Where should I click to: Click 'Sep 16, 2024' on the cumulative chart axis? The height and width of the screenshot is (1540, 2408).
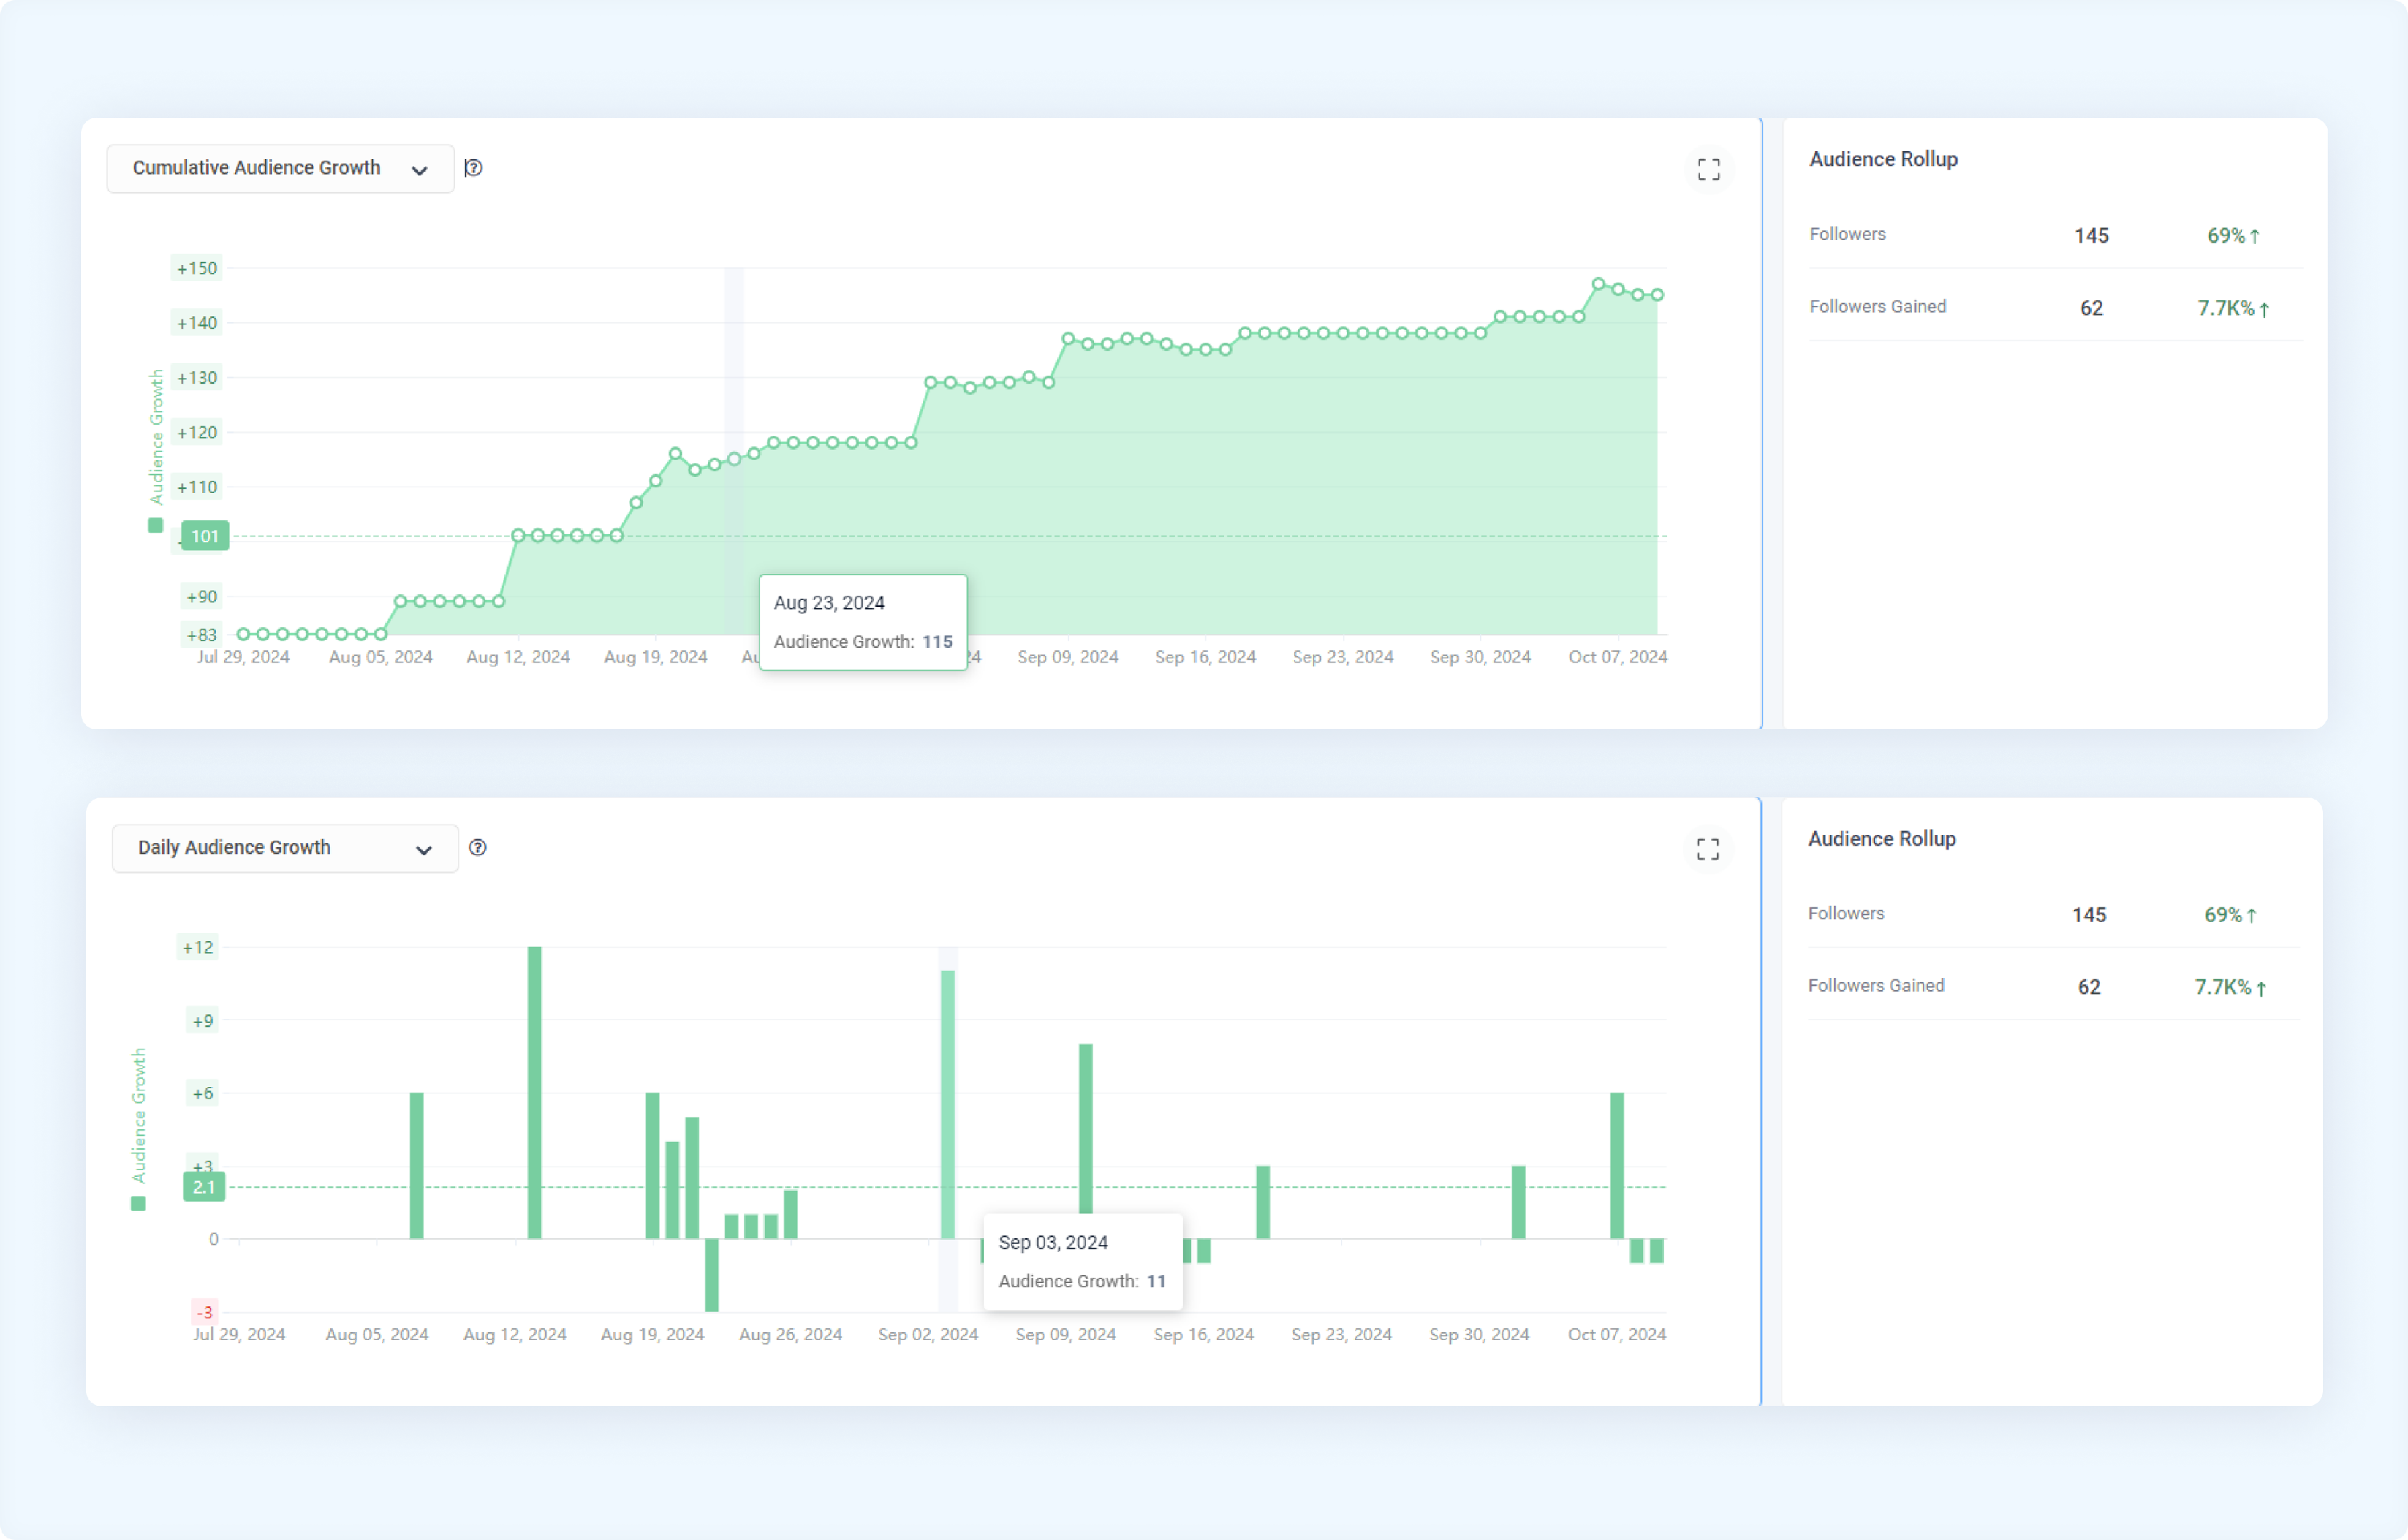[1206, 657]
